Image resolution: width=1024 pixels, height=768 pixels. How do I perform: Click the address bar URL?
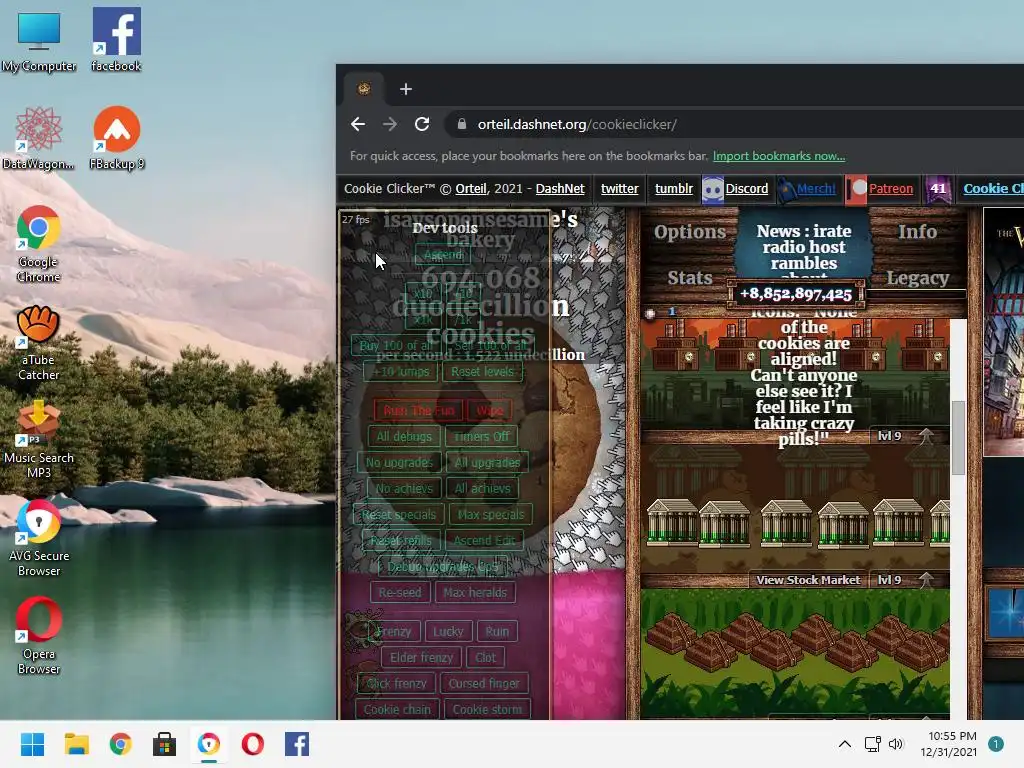click(577, 124)
